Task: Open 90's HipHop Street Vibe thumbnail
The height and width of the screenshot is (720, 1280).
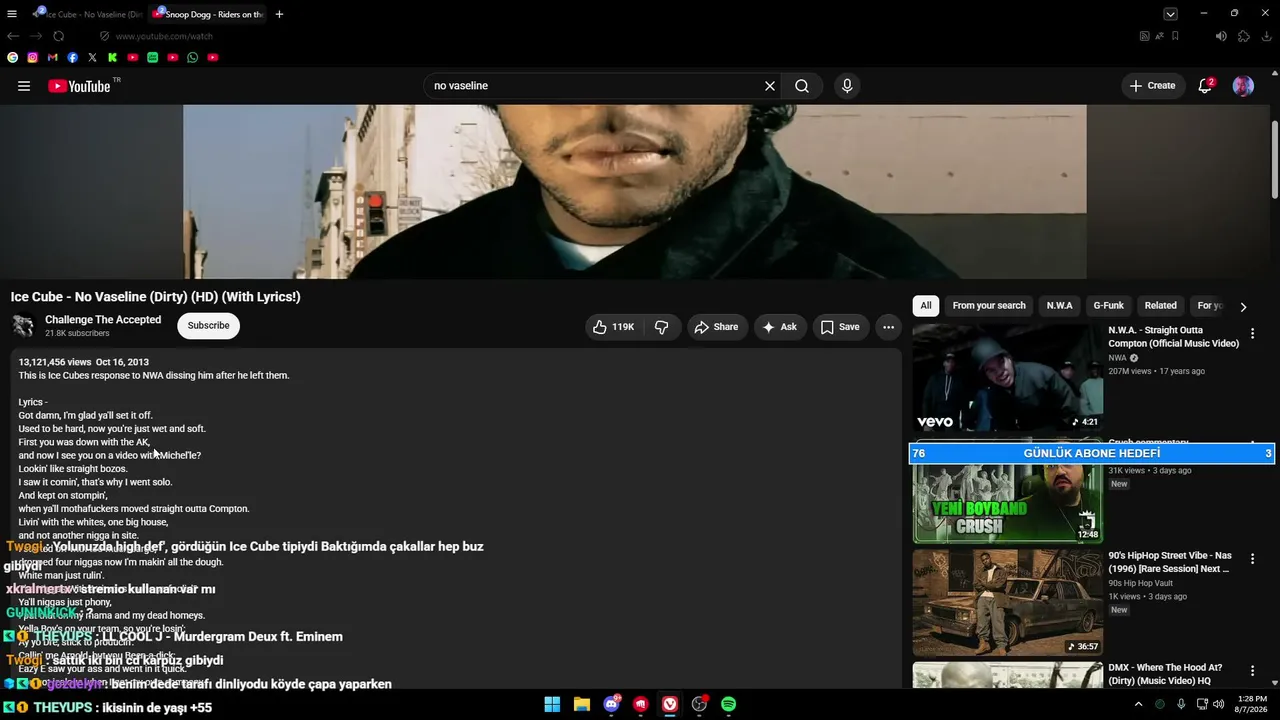Action: pyautogui.click(x=1008, y=602)
